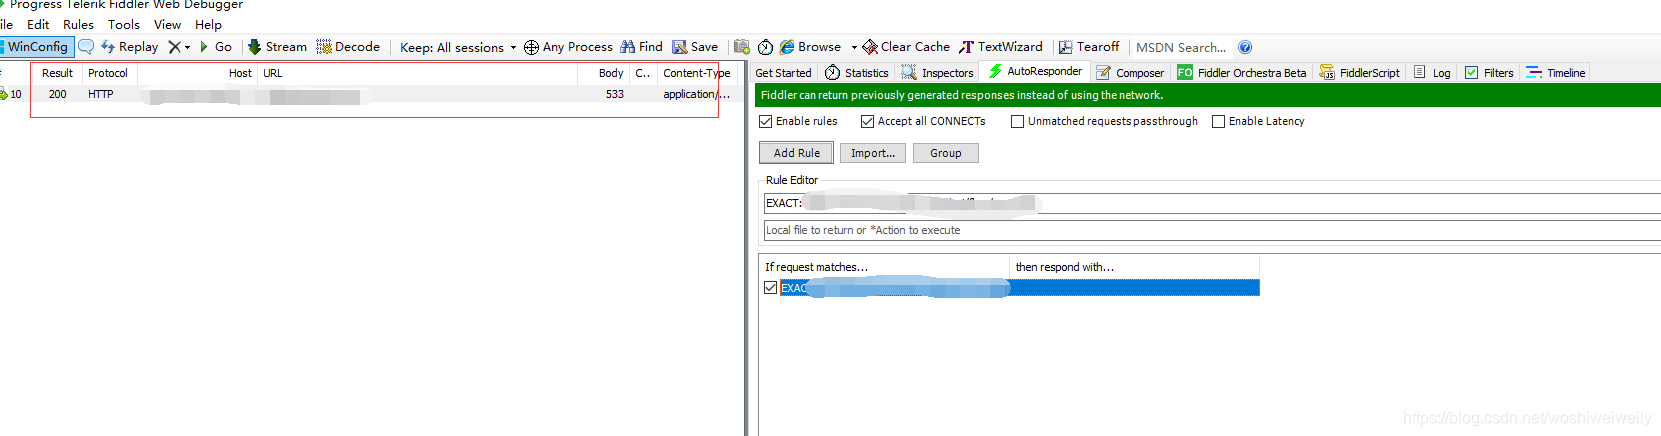Switch to the Filters tab
This screenshot has height=436, width=1661.
pos(1488,72)
